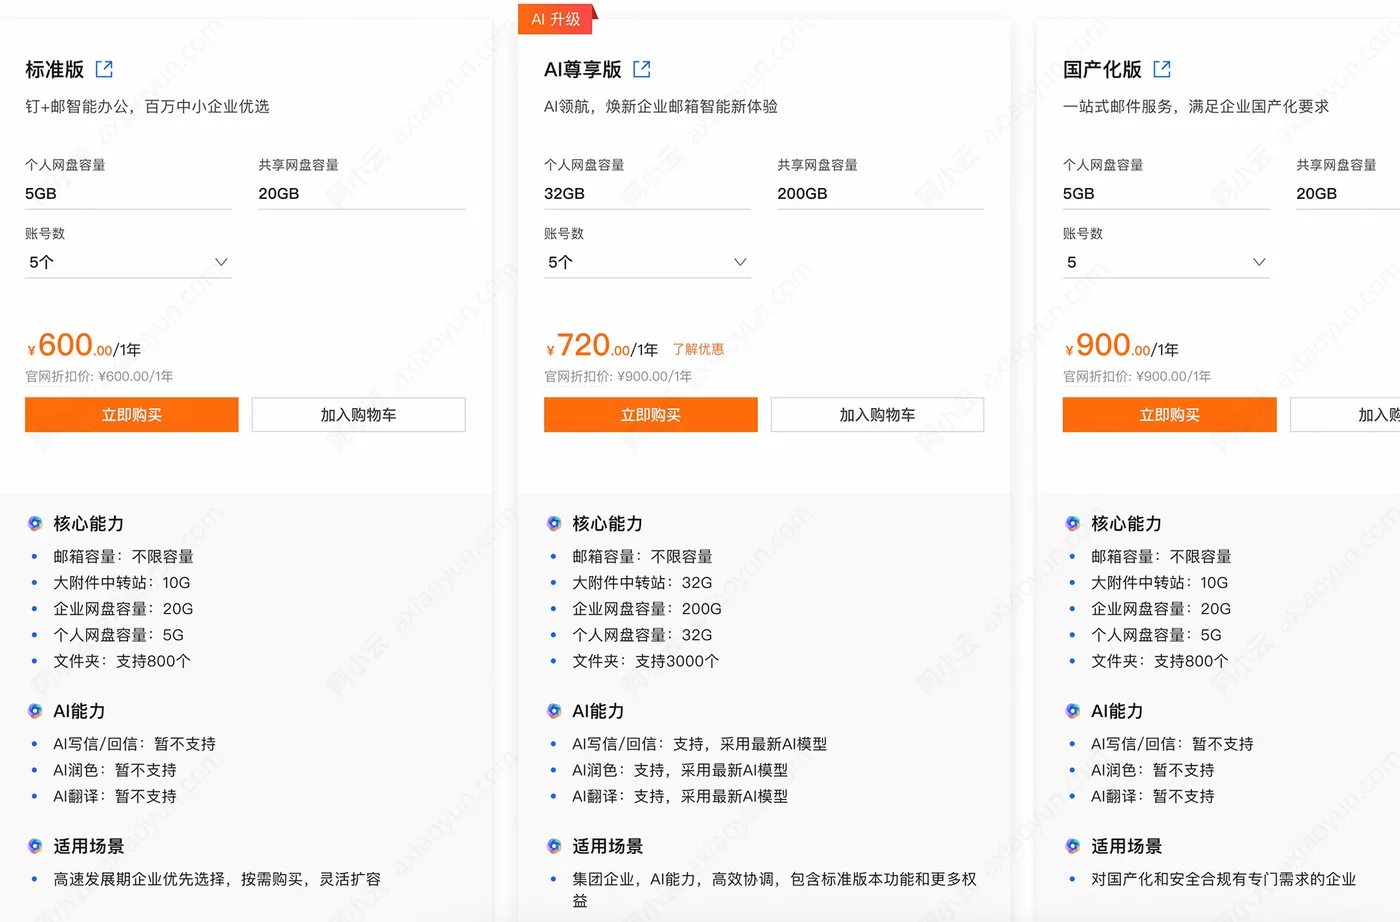1400x922 pixels.
Task: Click 核心能力 icon in AI尊享版 card
Action: pos(554,523)
